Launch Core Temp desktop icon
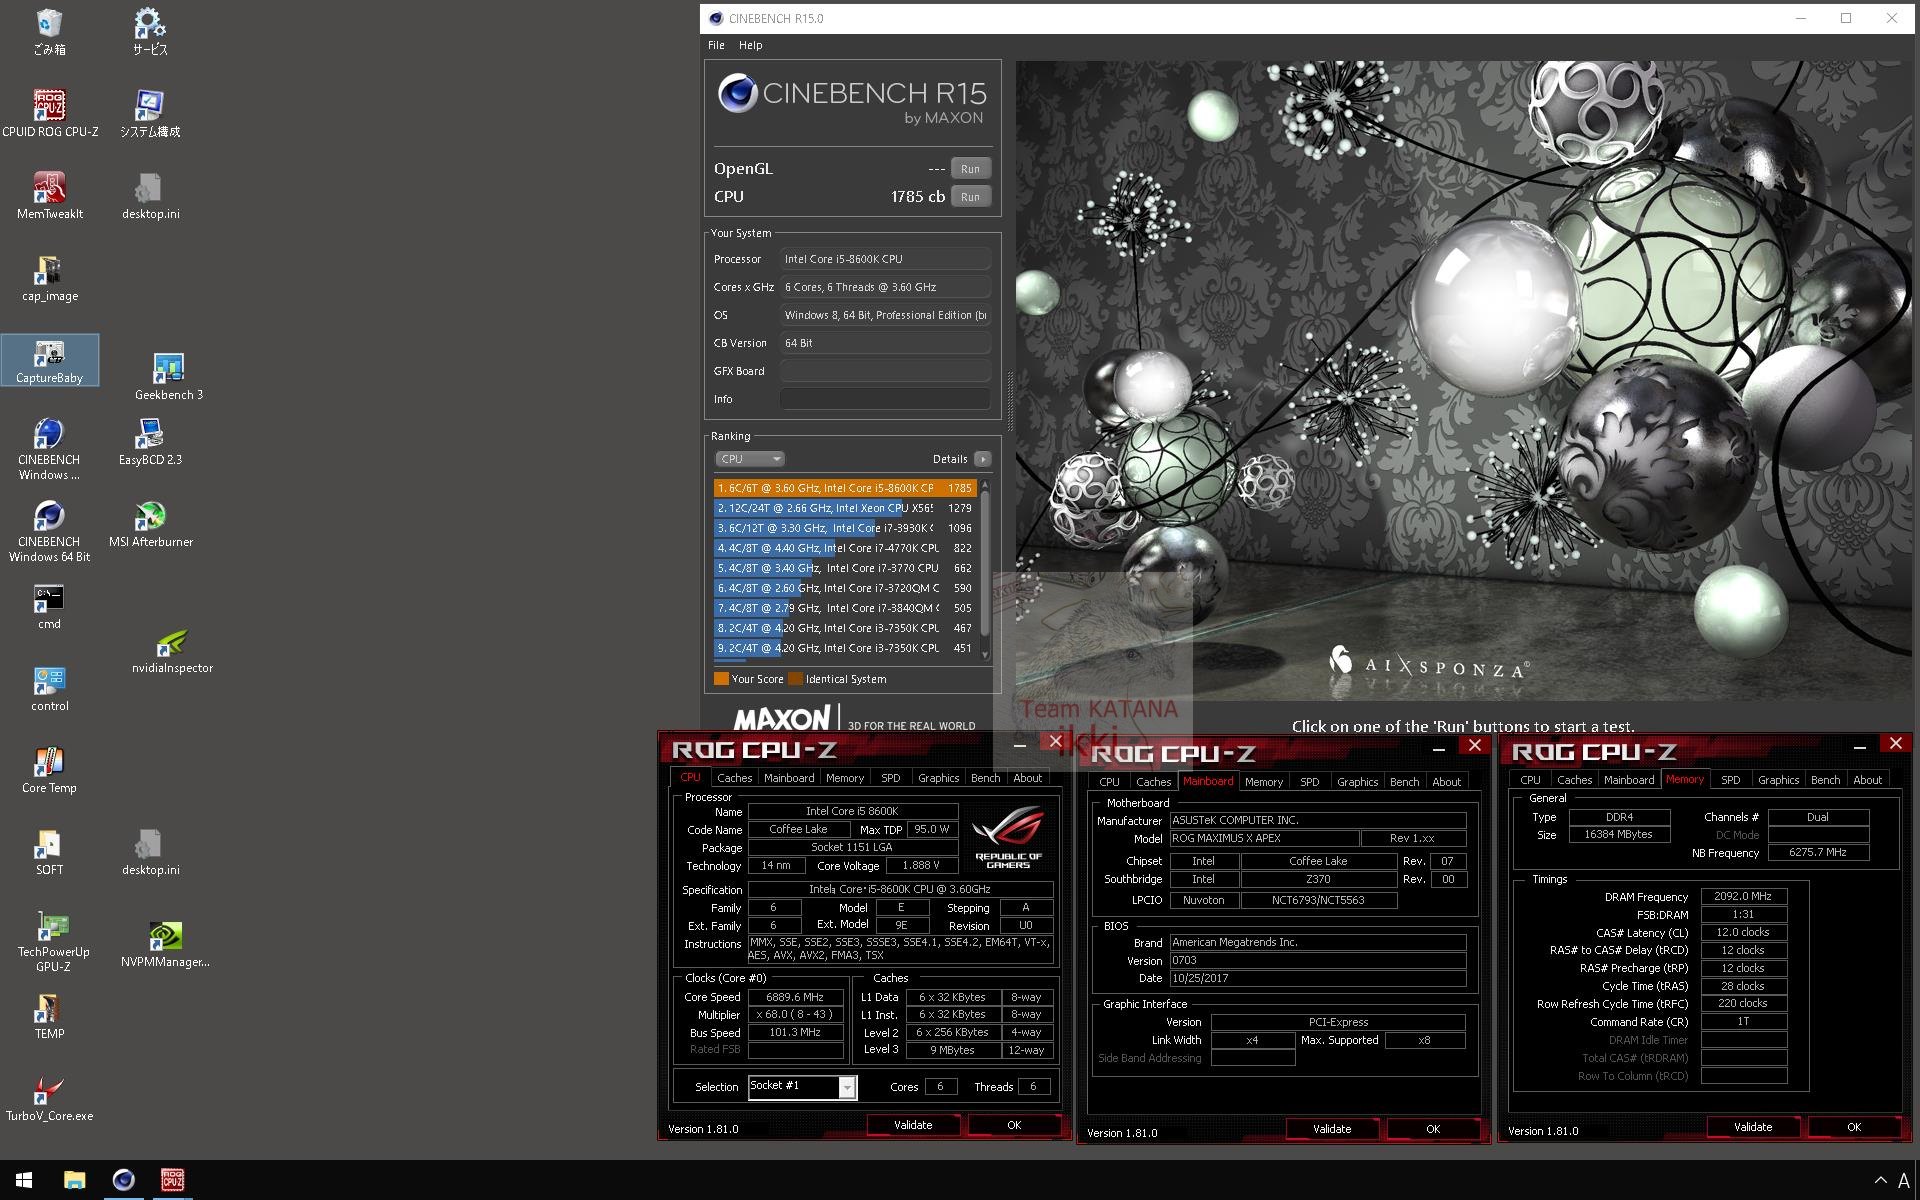Viewport: 1920px width, 1200px height. [49, 770]
